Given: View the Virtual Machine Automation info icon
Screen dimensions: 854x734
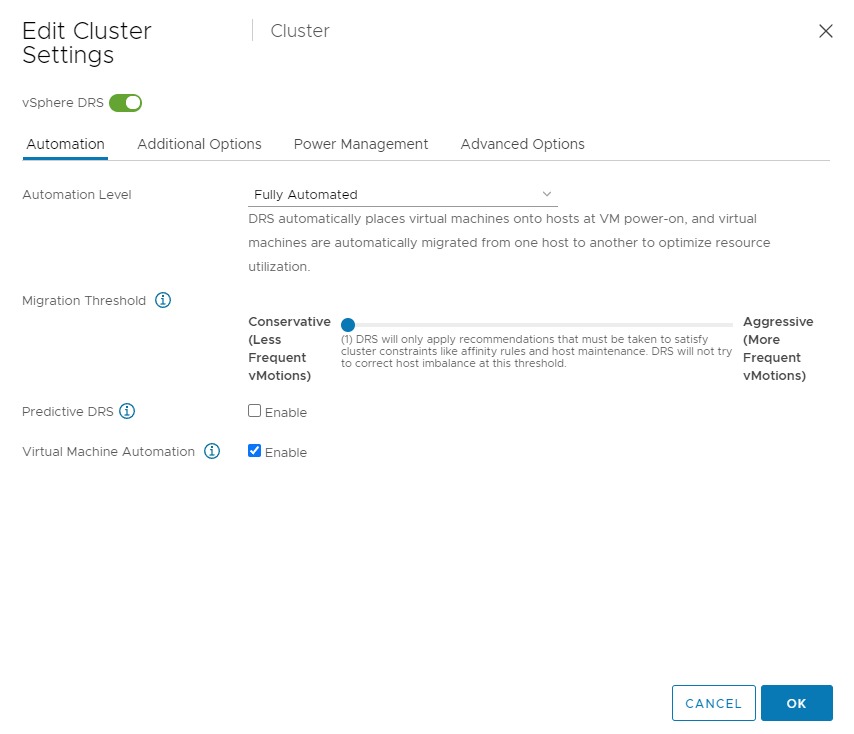Looking at the screenshot, I should pyautogui.click(x=212, y=451).
